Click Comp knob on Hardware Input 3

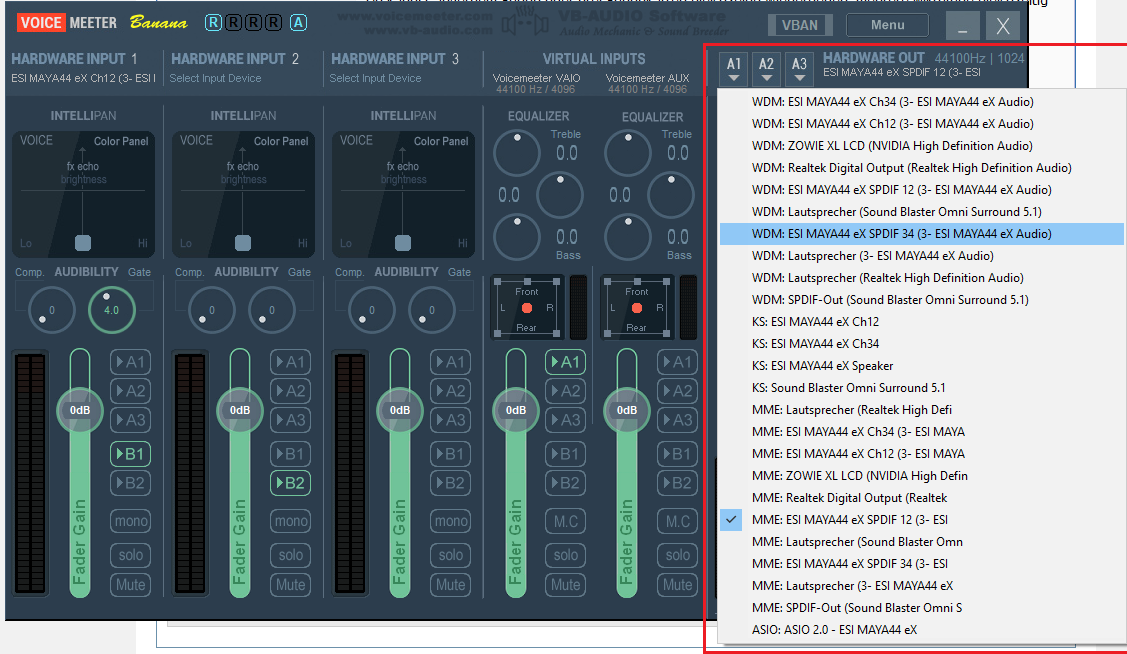click(x=372, y=310)
